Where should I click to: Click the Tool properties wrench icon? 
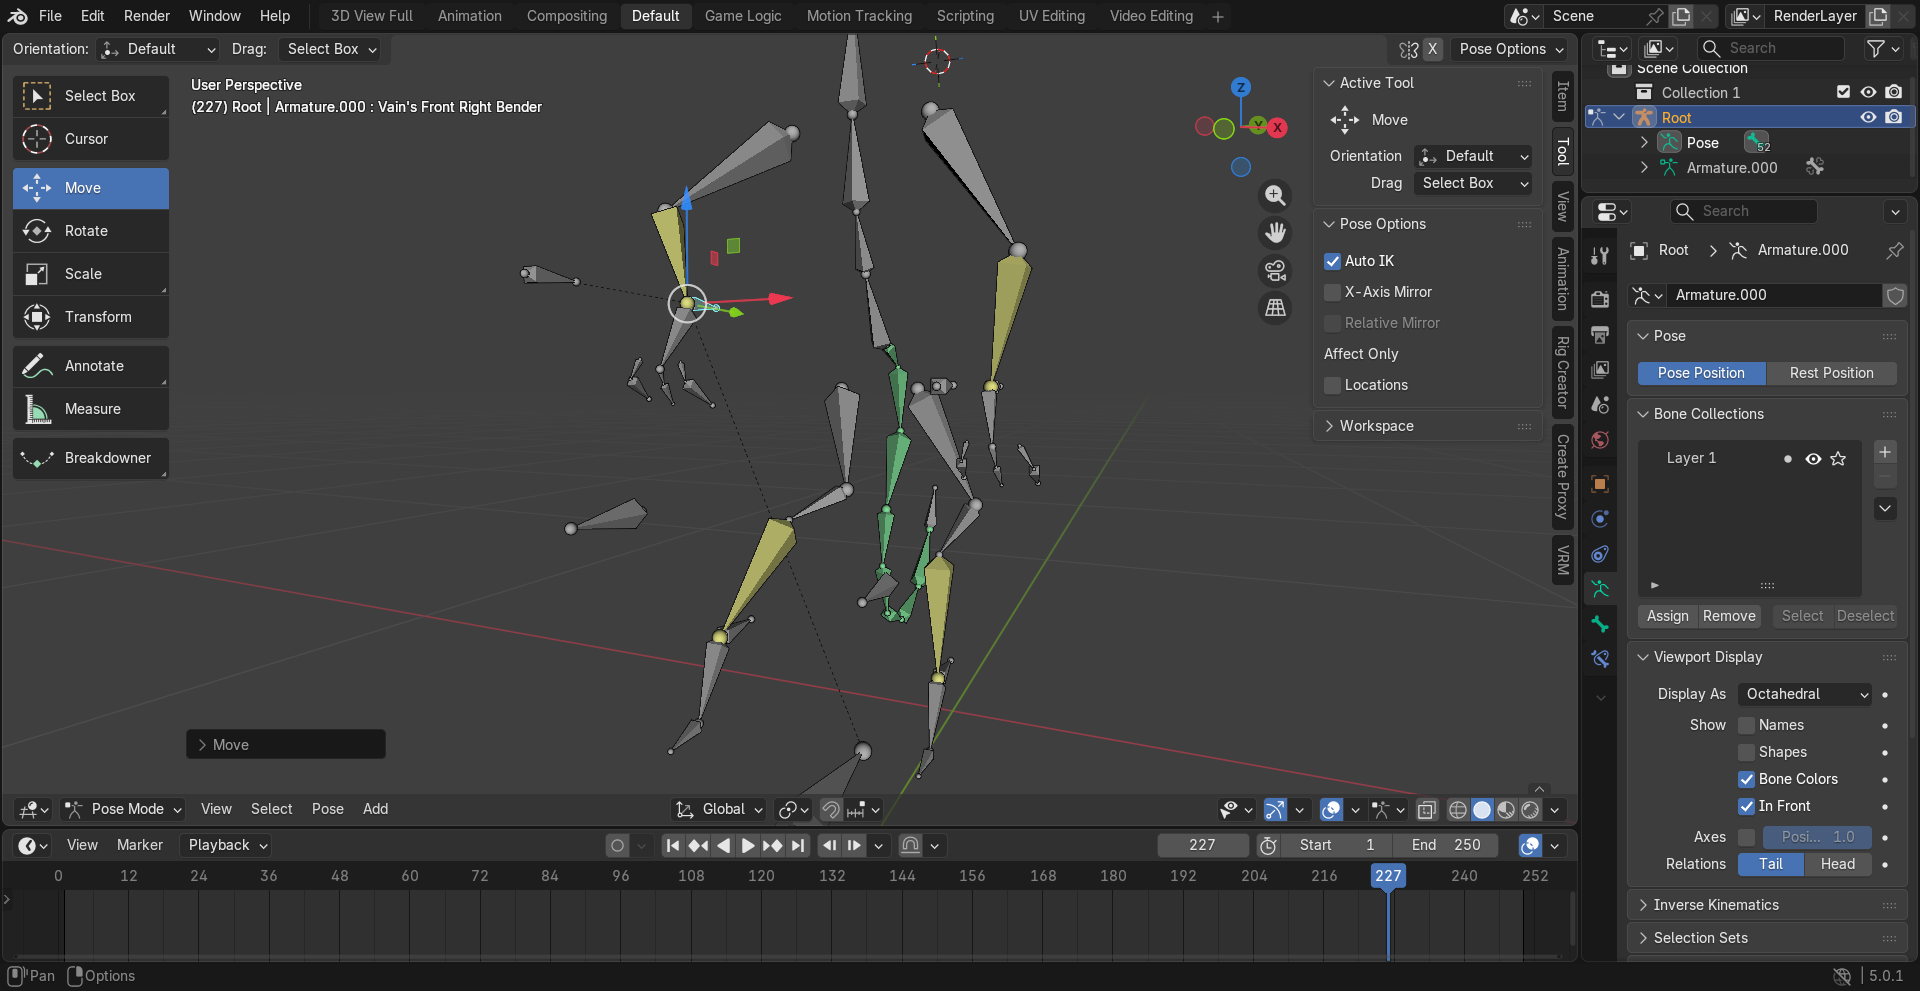click(1600, 256)
